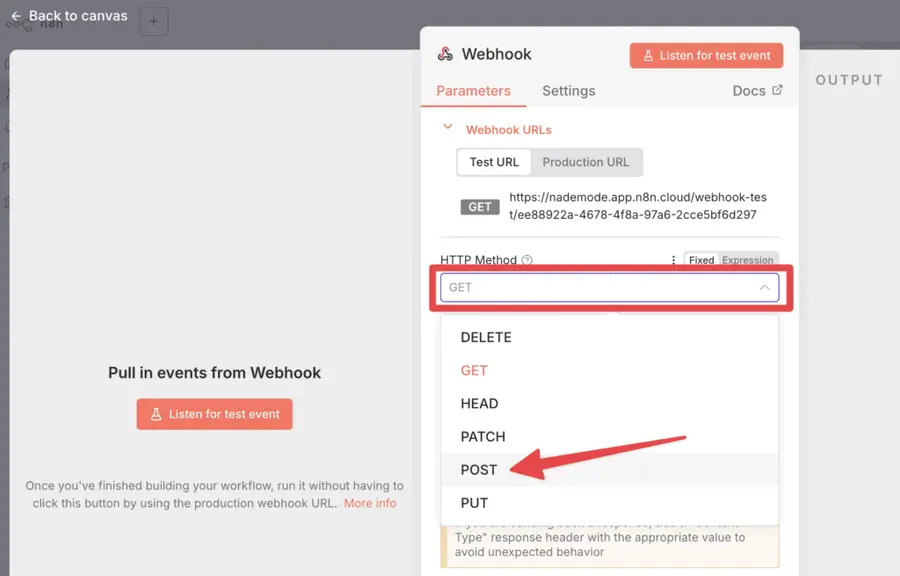This screenshot has height=576, width=900.
Task: Copy the webhook test URL text
Action: (x=638, y=206)
